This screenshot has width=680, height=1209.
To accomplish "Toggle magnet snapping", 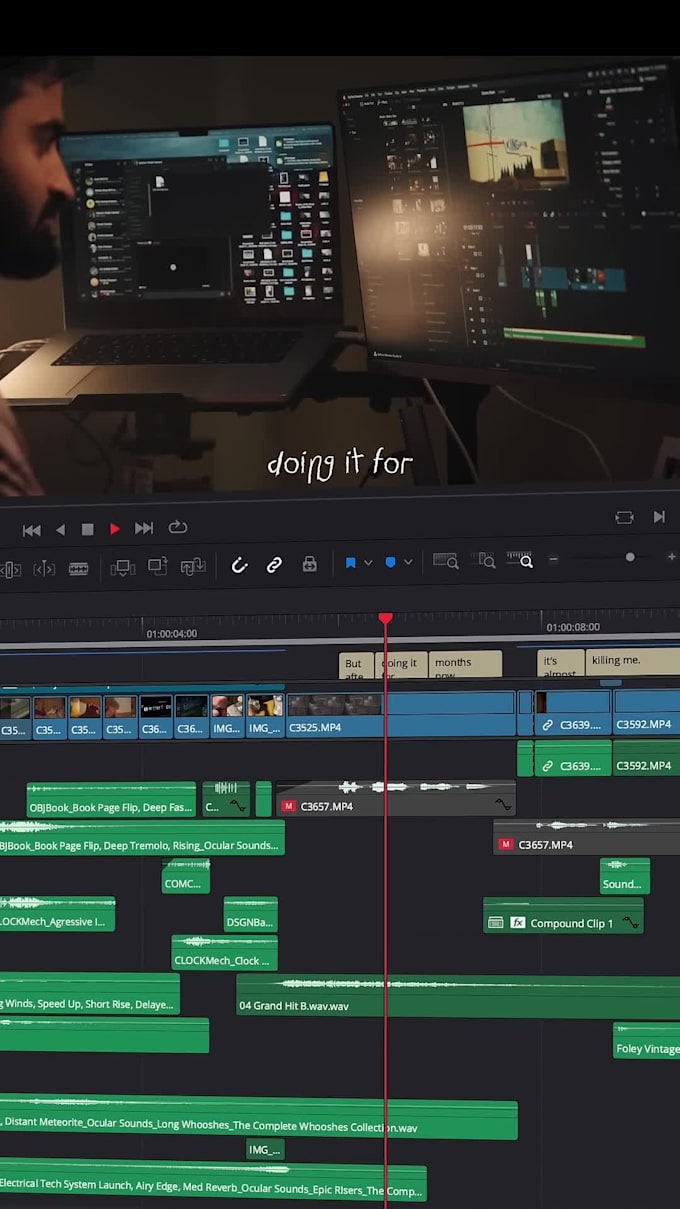I will [239, 565].
